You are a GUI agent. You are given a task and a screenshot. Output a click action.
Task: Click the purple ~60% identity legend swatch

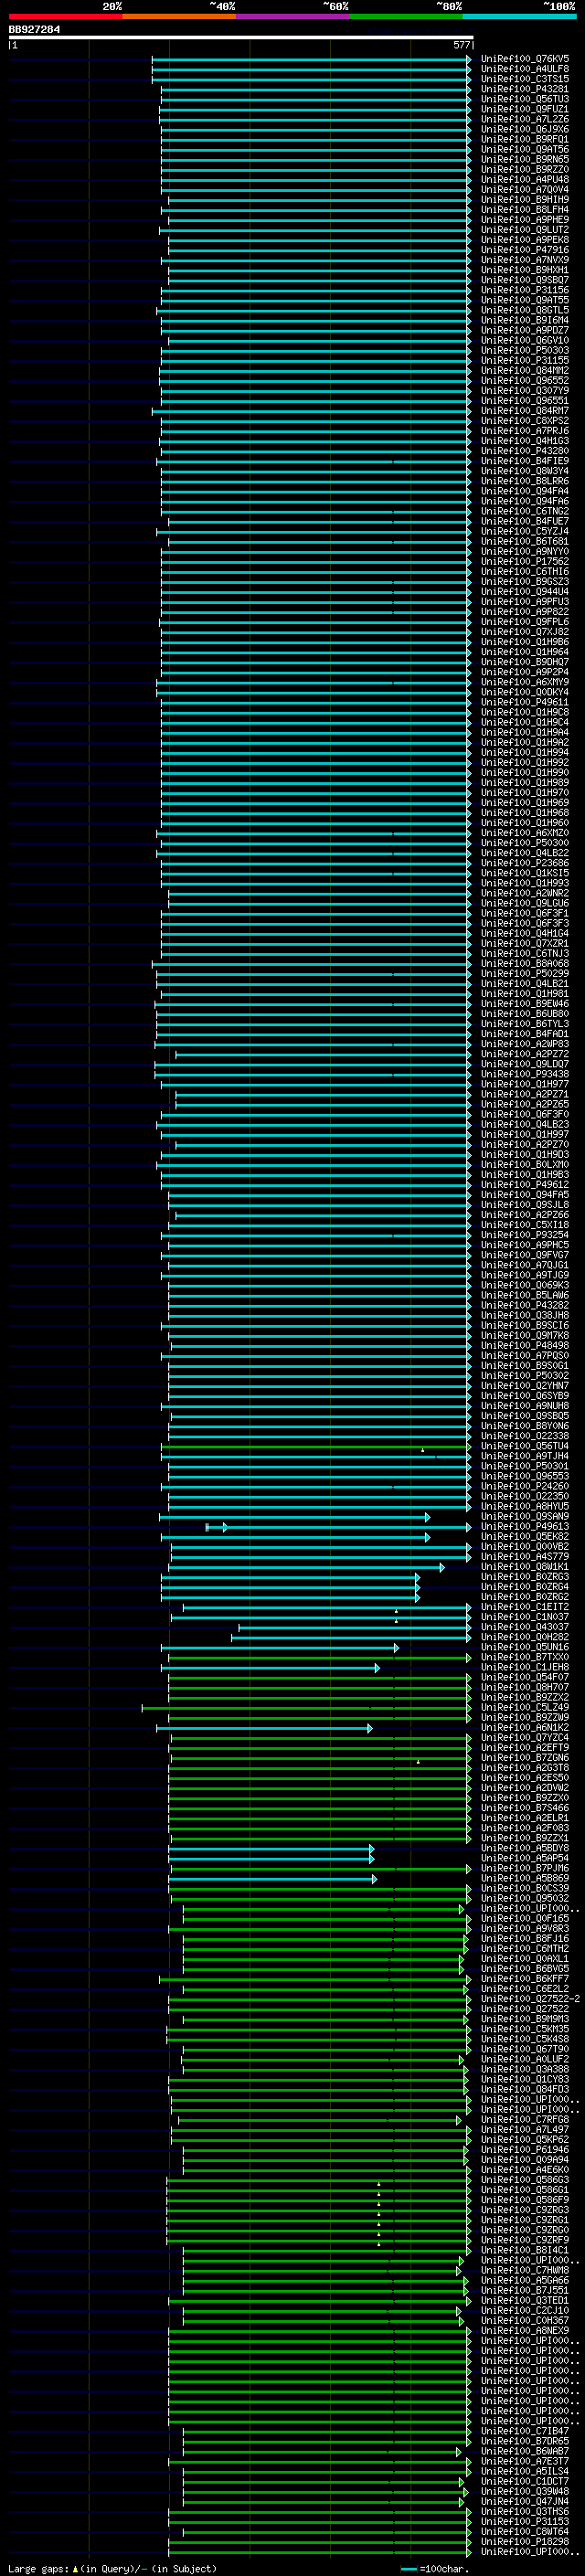pos(292,16)
